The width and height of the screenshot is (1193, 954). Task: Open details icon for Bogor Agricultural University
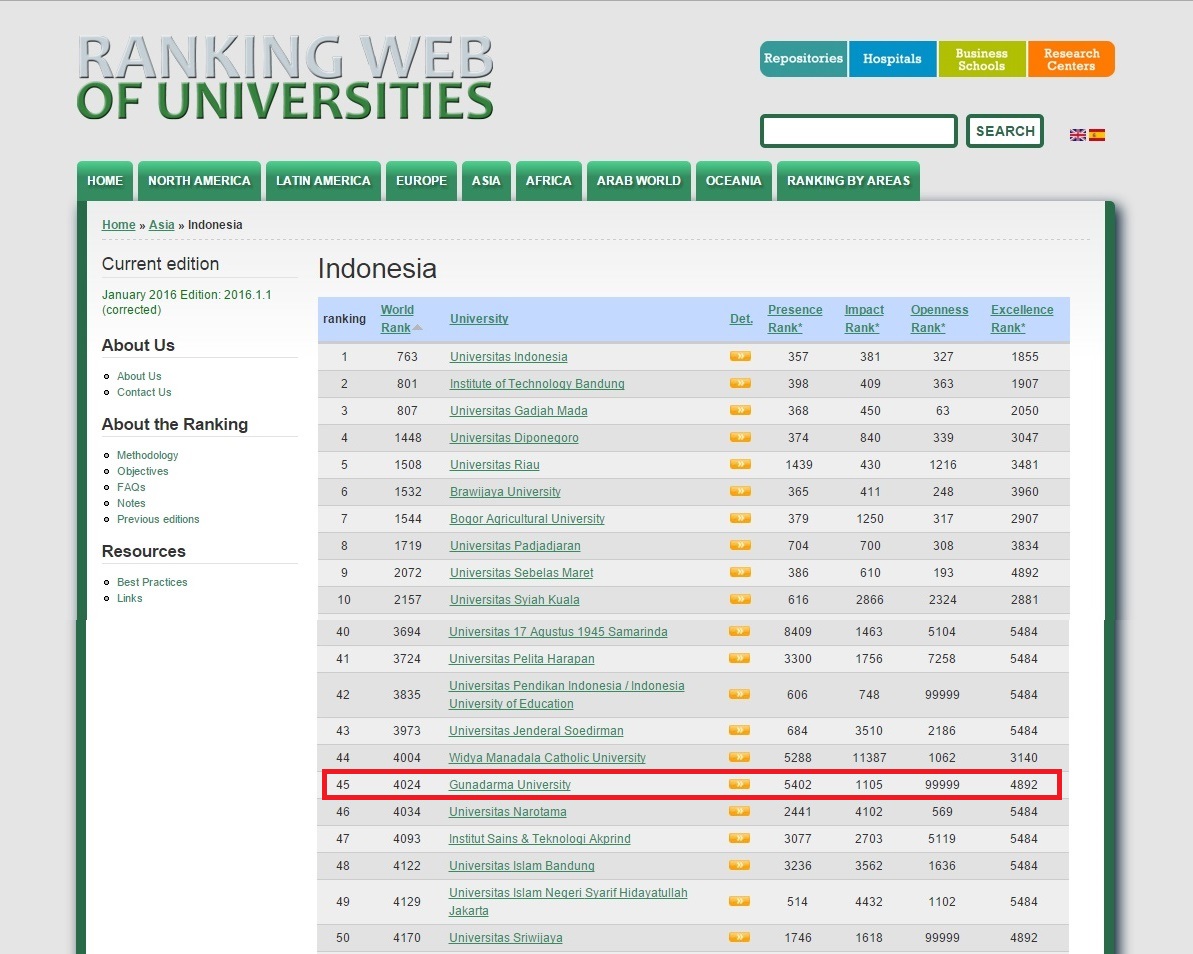(x=740, y=518)
